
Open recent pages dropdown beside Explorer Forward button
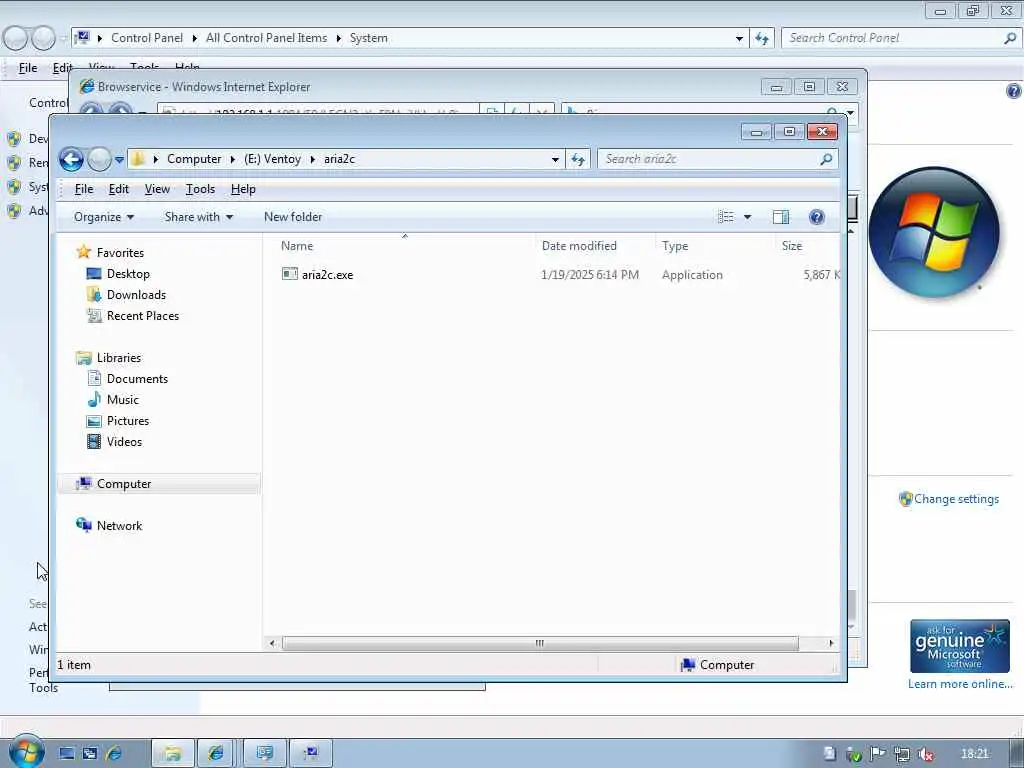coord(119,159)
